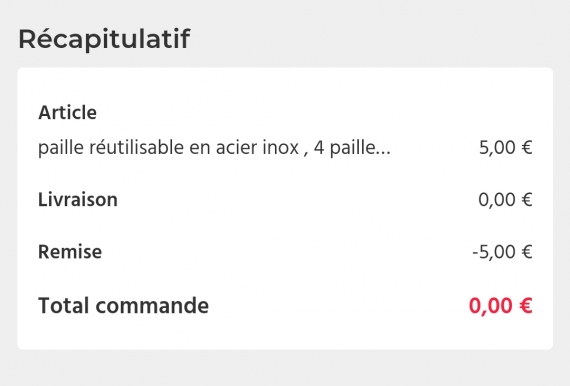Select the Livraison label
The width and height of the screenshot is (570, 386).
pyautogui.click(x=78, y=200)
